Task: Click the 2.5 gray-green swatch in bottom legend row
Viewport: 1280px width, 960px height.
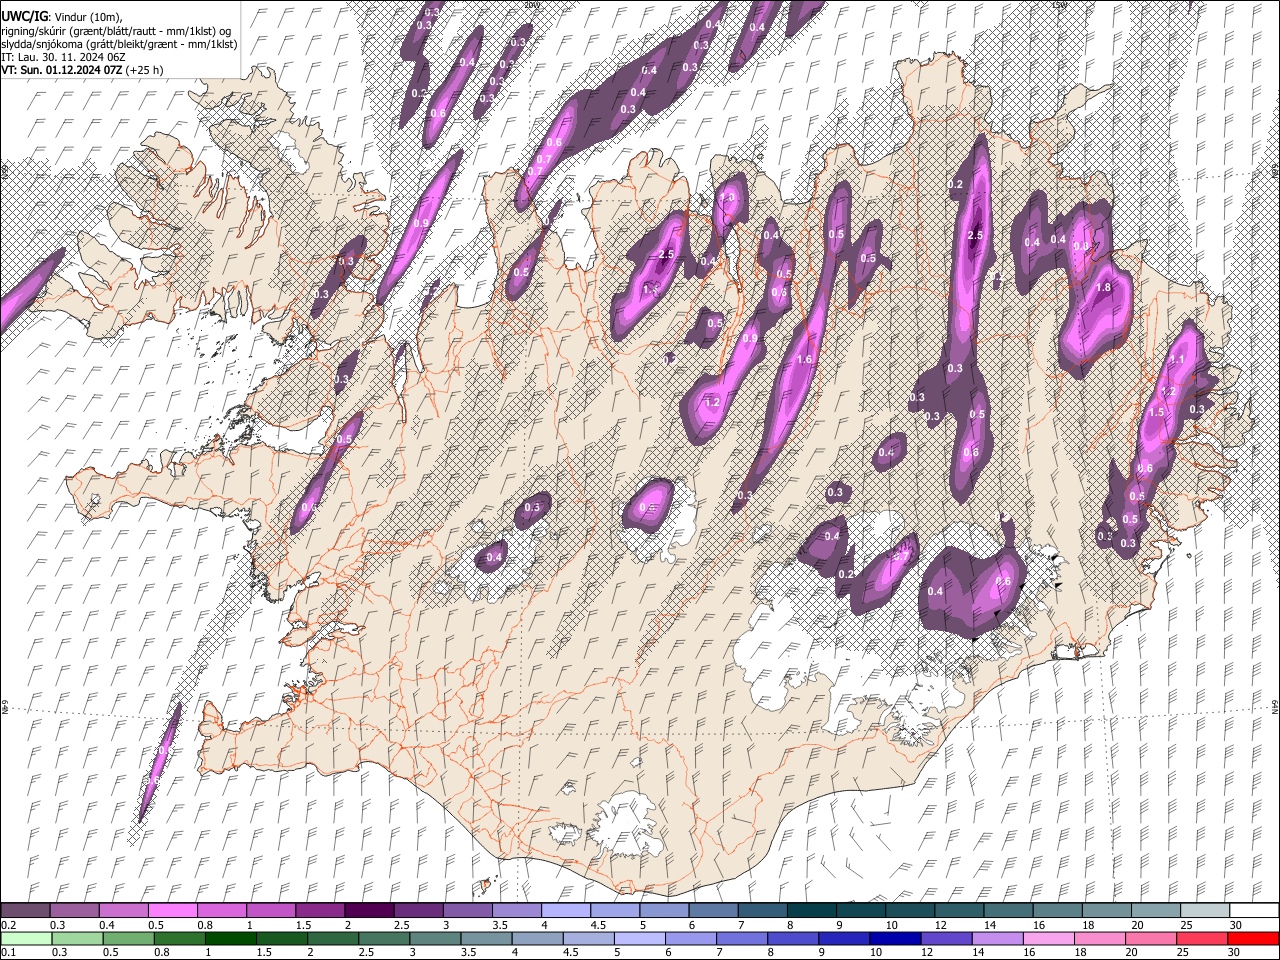Action: 383,939
